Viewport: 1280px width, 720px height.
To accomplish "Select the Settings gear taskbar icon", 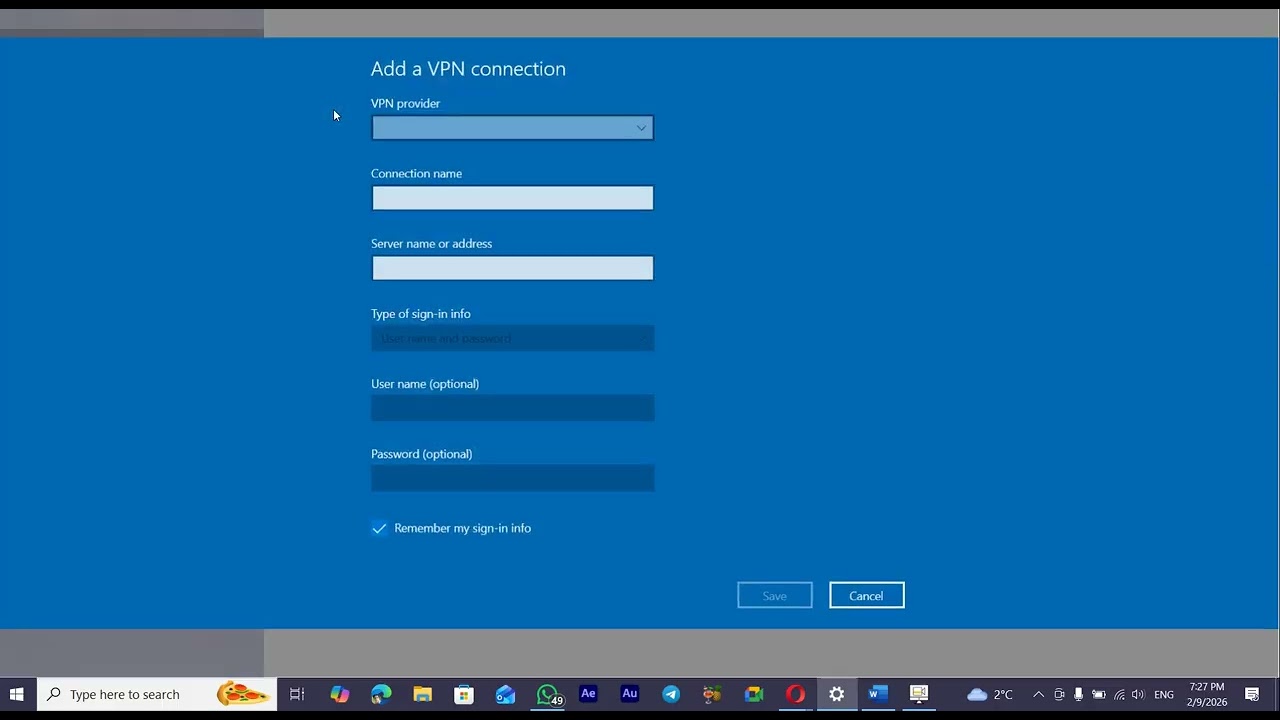I will [x=837, y=694].
